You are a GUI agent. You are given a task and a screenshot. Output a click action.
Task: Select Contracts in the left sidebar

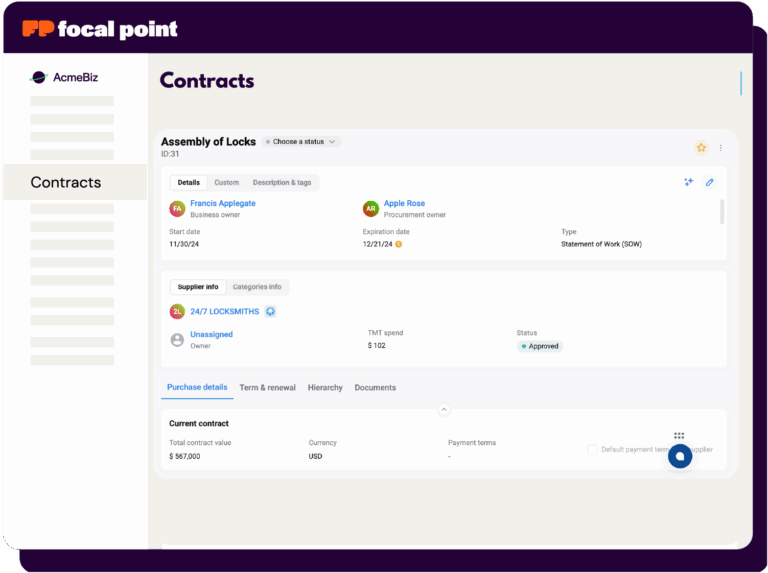[x=66, y=182]
